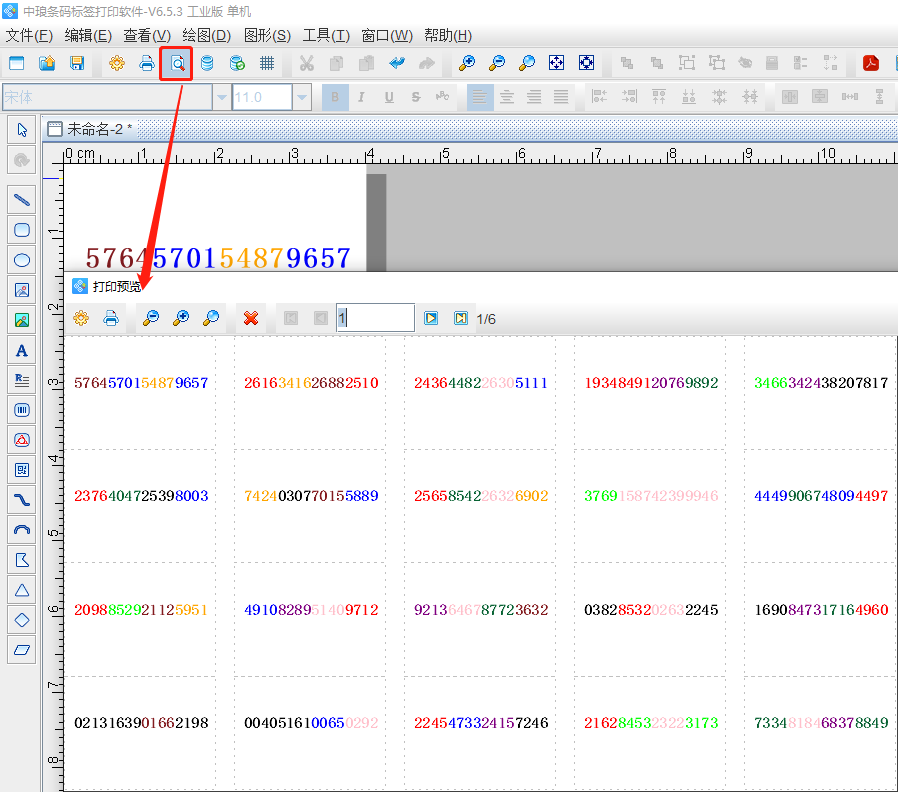The width and height of the screenshot is (898, 792).
Task: Go to next page in print preview
Action: pyautogui.click(x=431, y=318)
